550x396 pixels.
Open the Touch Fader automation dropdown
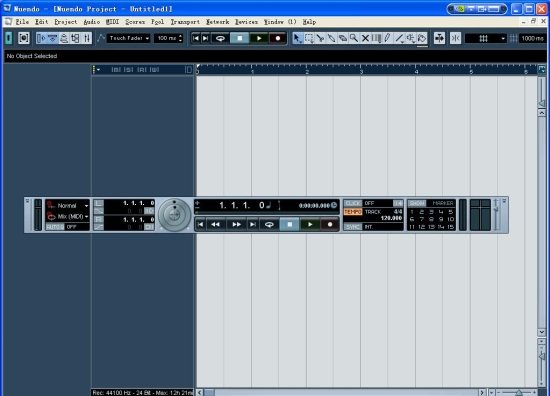point(128,38)
